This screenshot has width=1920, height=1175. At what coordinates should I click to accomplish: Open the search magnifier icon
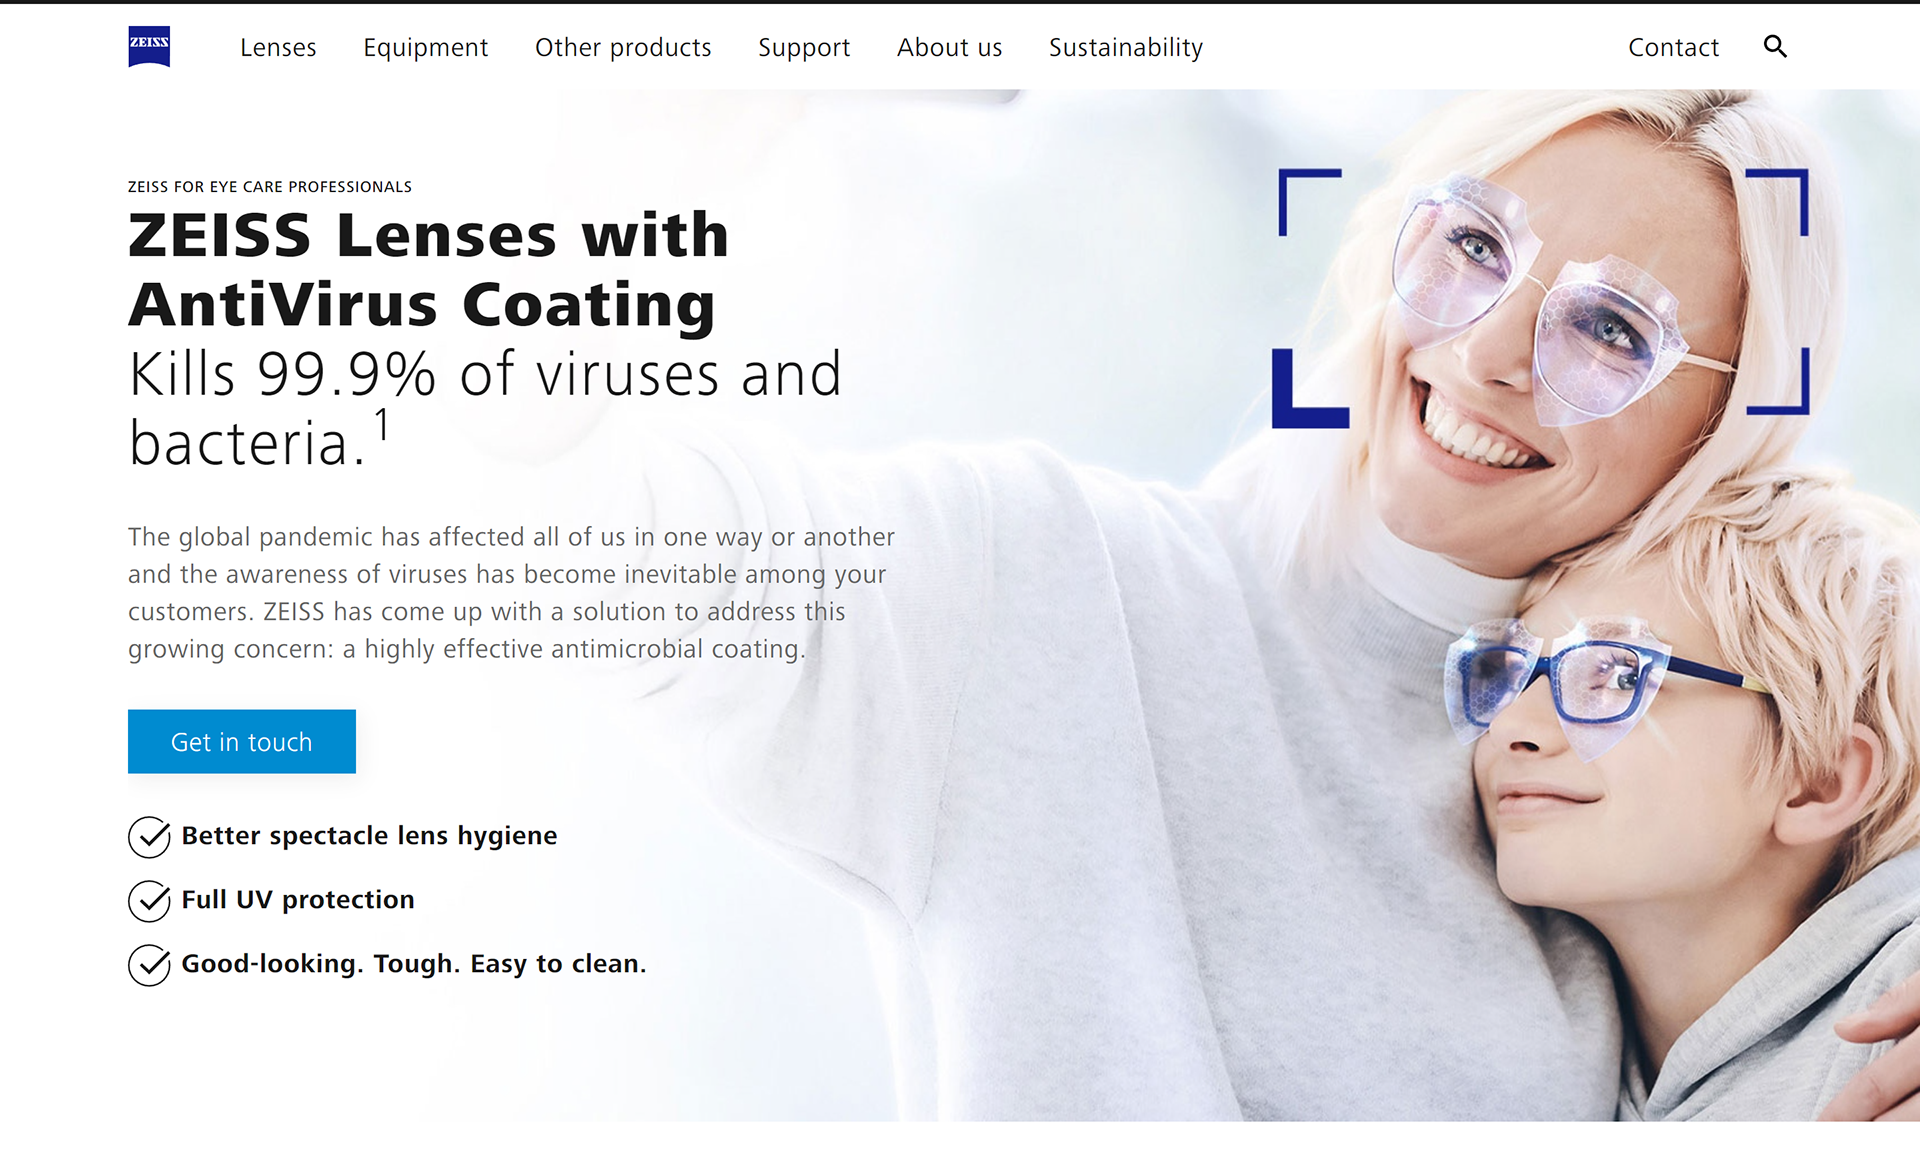1775,46
